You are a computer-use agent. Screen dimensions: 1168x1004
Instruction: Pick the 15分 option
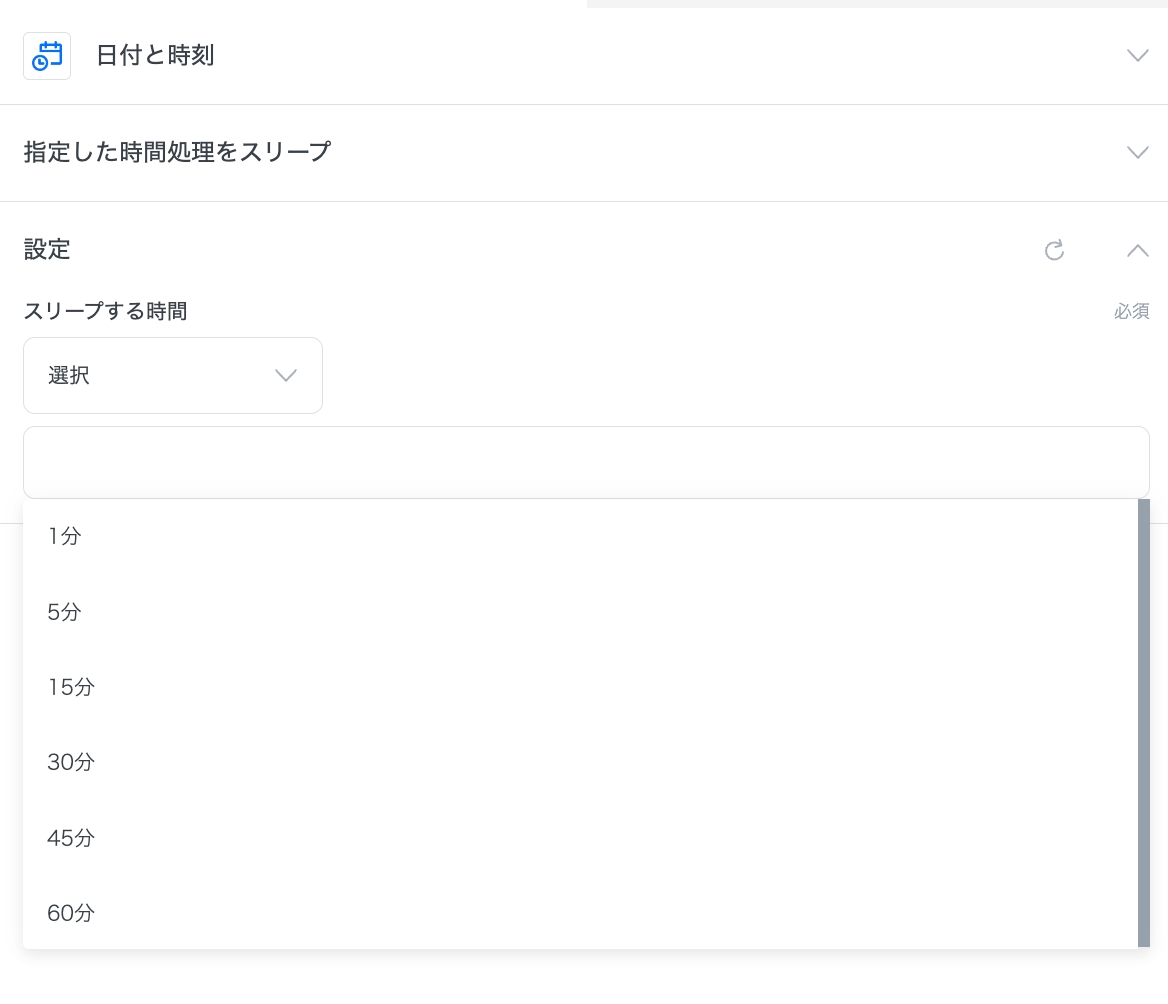click(x=70, y=687)
